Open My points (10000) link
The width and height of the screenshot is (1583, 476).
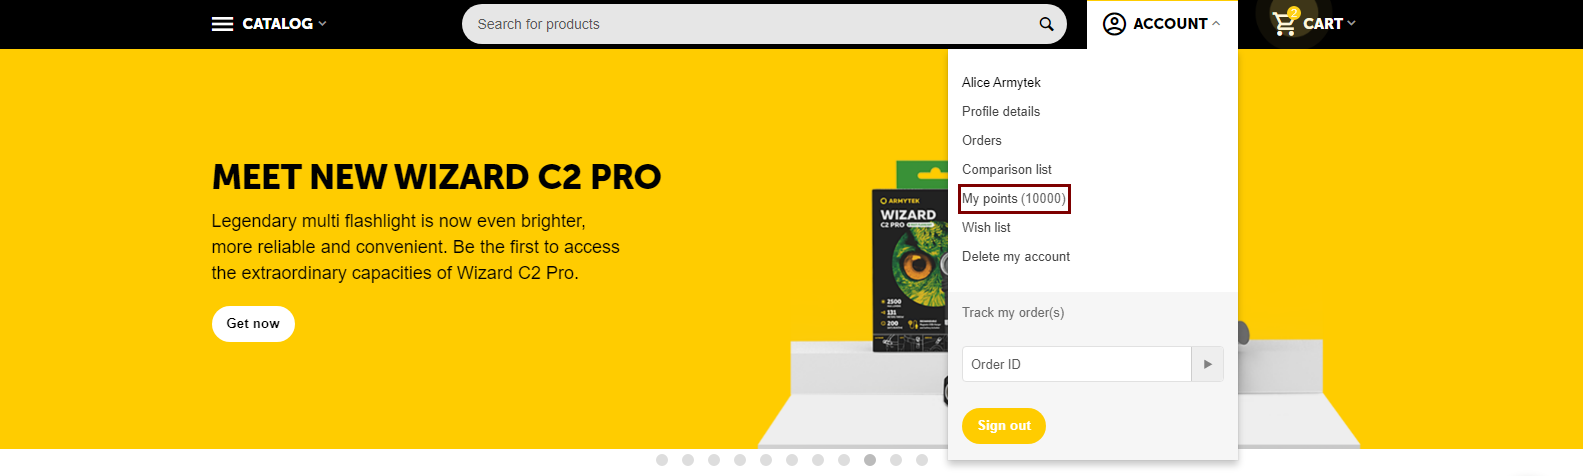point(1014,198)
